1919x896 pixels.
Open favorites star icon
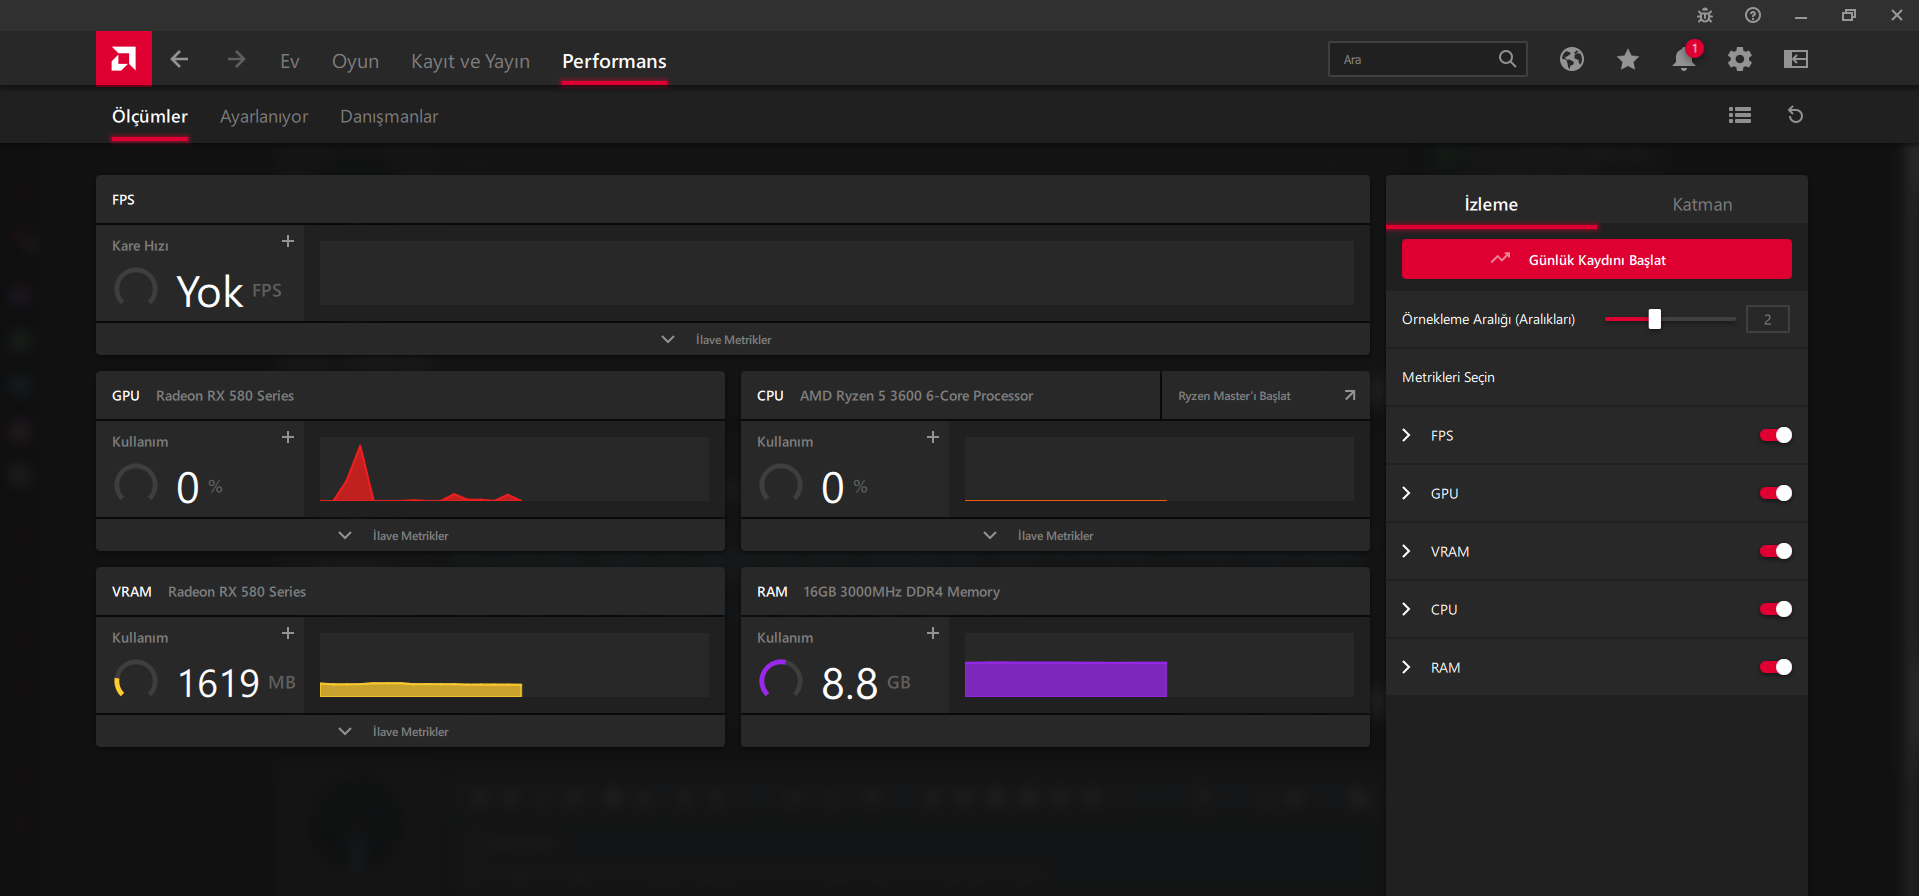[1628, 59]
